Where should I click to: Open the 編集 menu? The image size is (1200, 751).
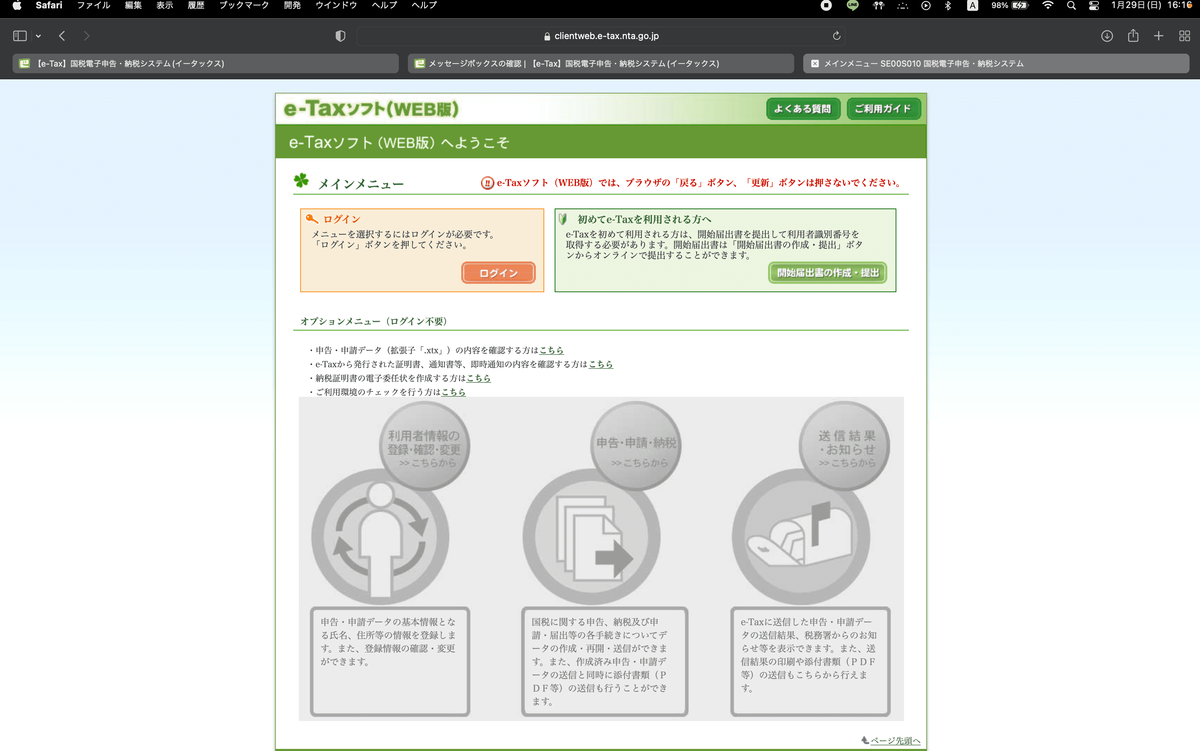coord(133,6)
